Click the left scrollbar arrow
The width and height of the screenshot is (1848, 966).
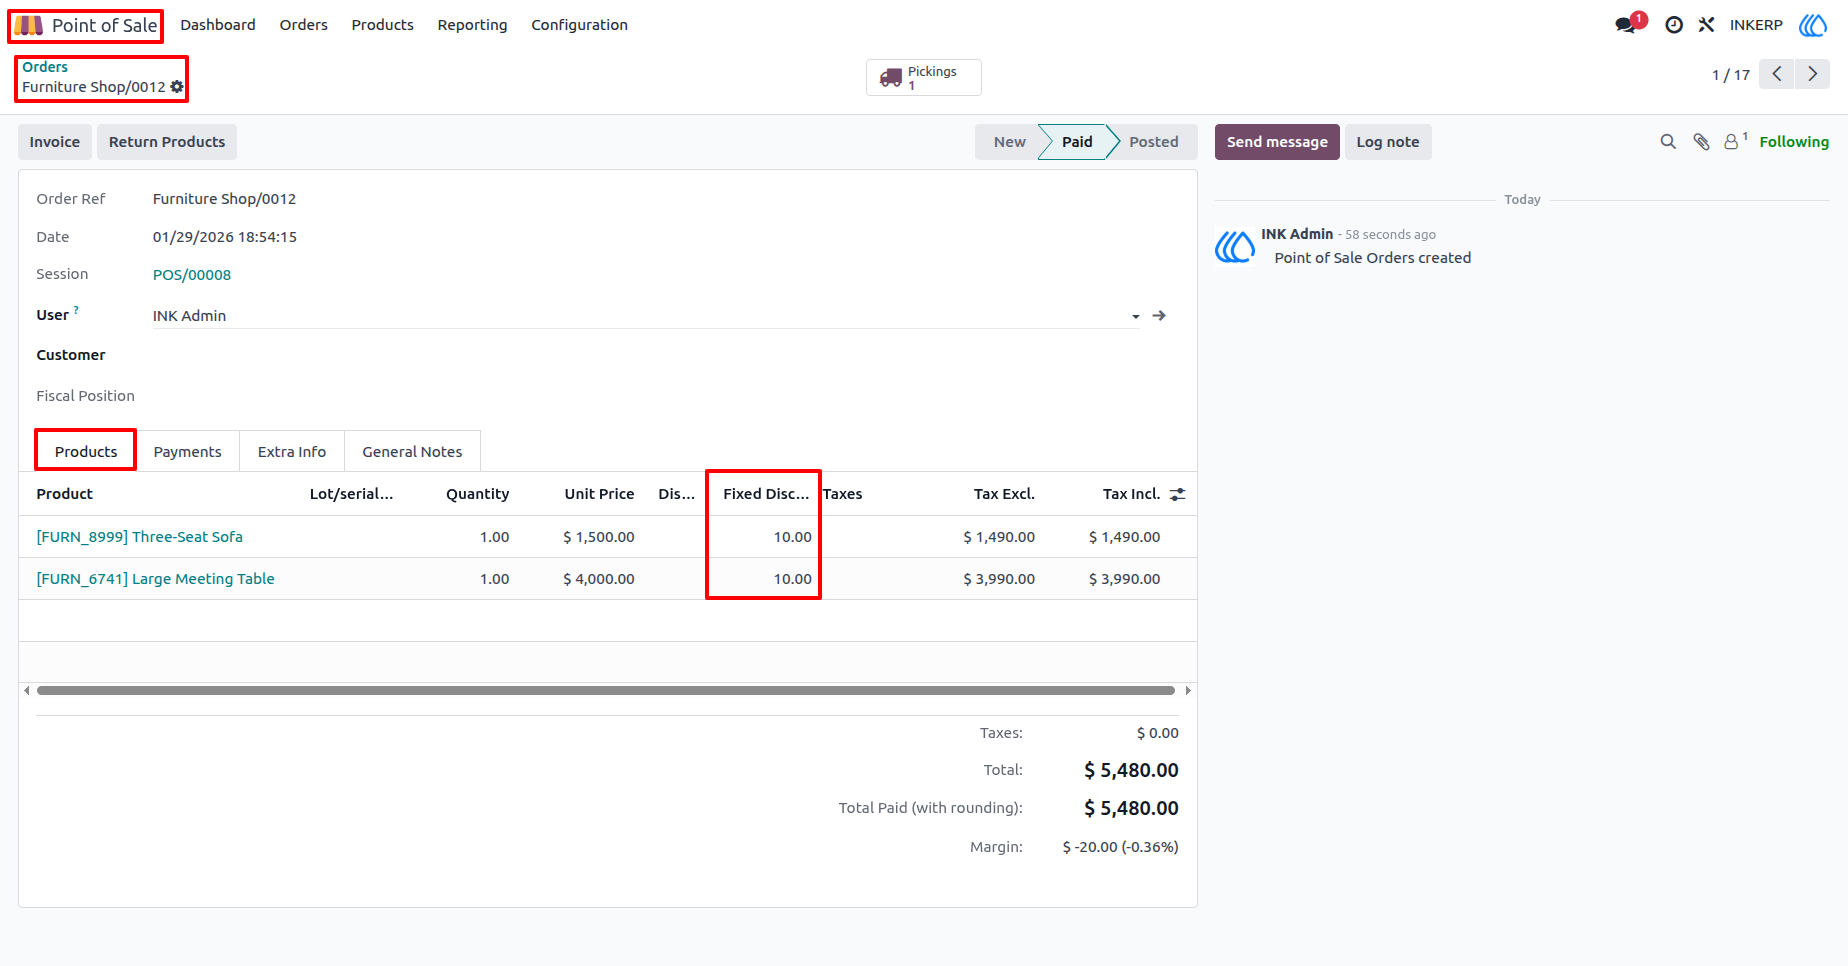pyautogui.click(x=27, y=691)
